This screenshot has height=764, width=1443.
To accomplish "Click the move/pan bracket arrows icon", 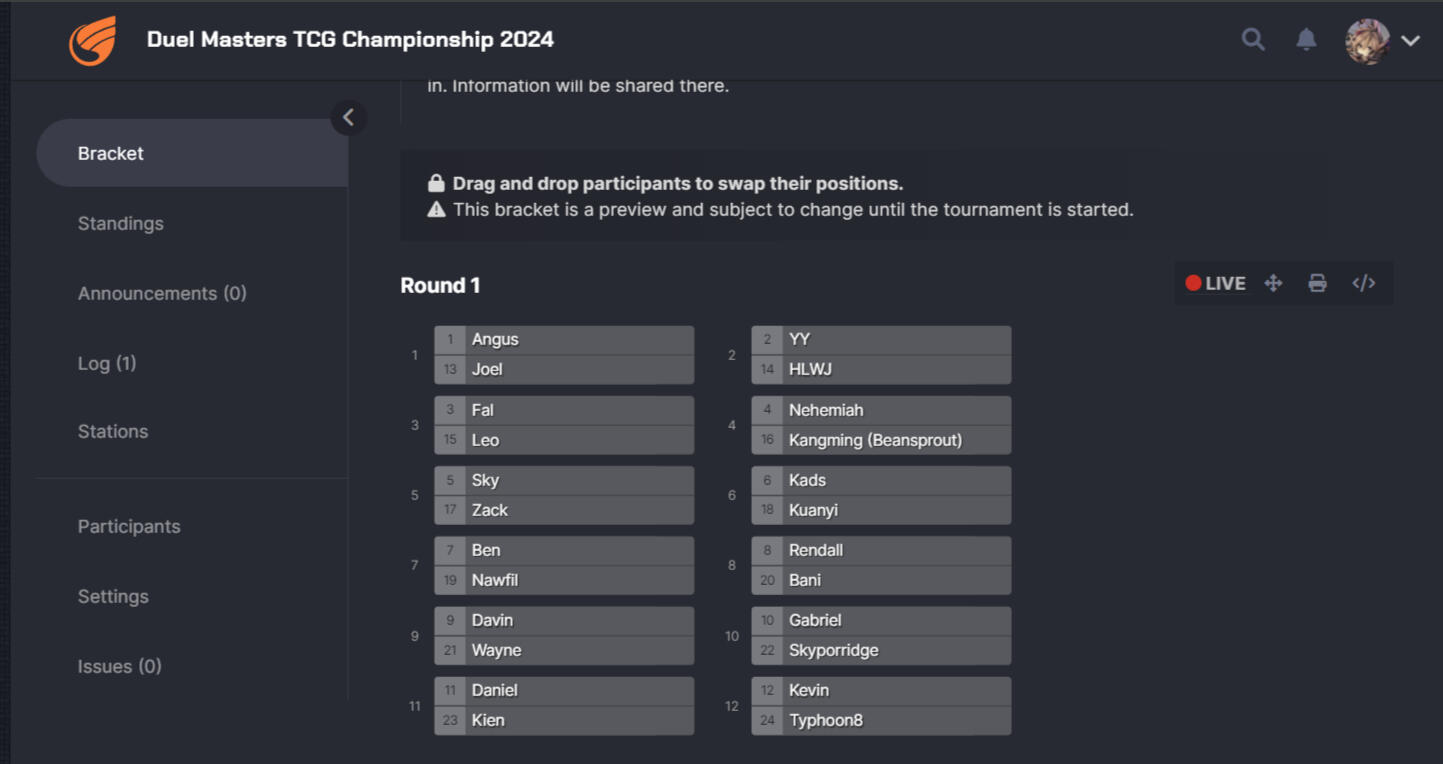I will coord(1273,283).
